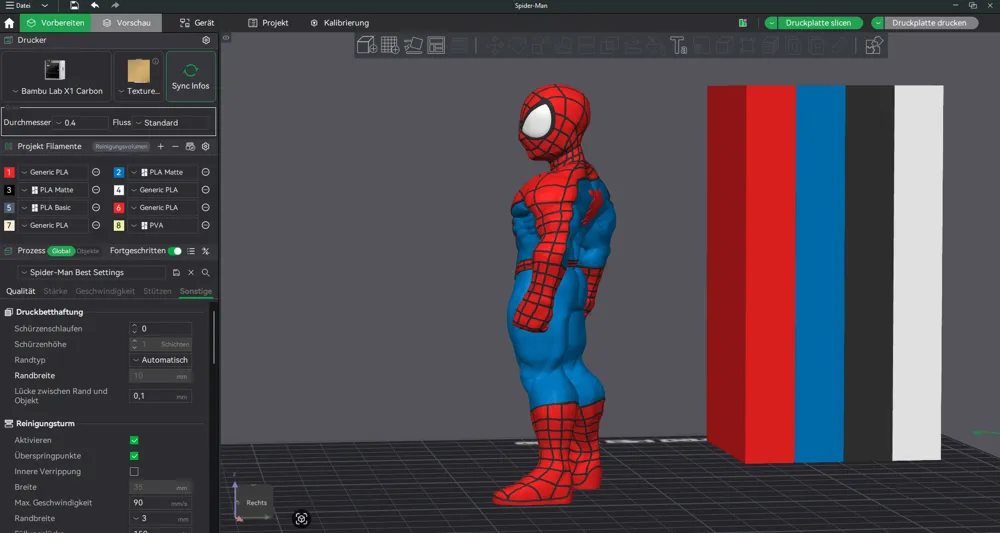Viewport: 1000px width, 533px height.
Task: Click the undo arrow in title bar
Action: (94, 5)
